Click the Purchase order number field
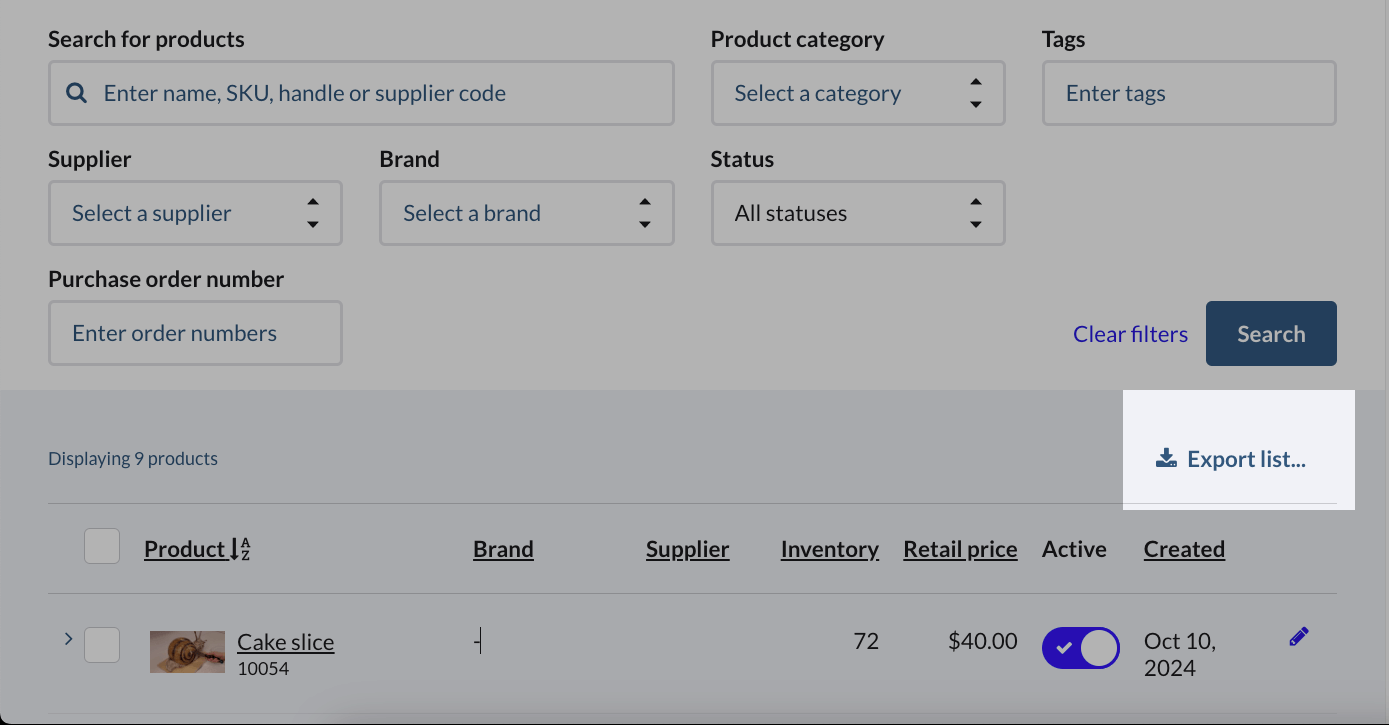The image size is (1389, 725). coord(195,333)
